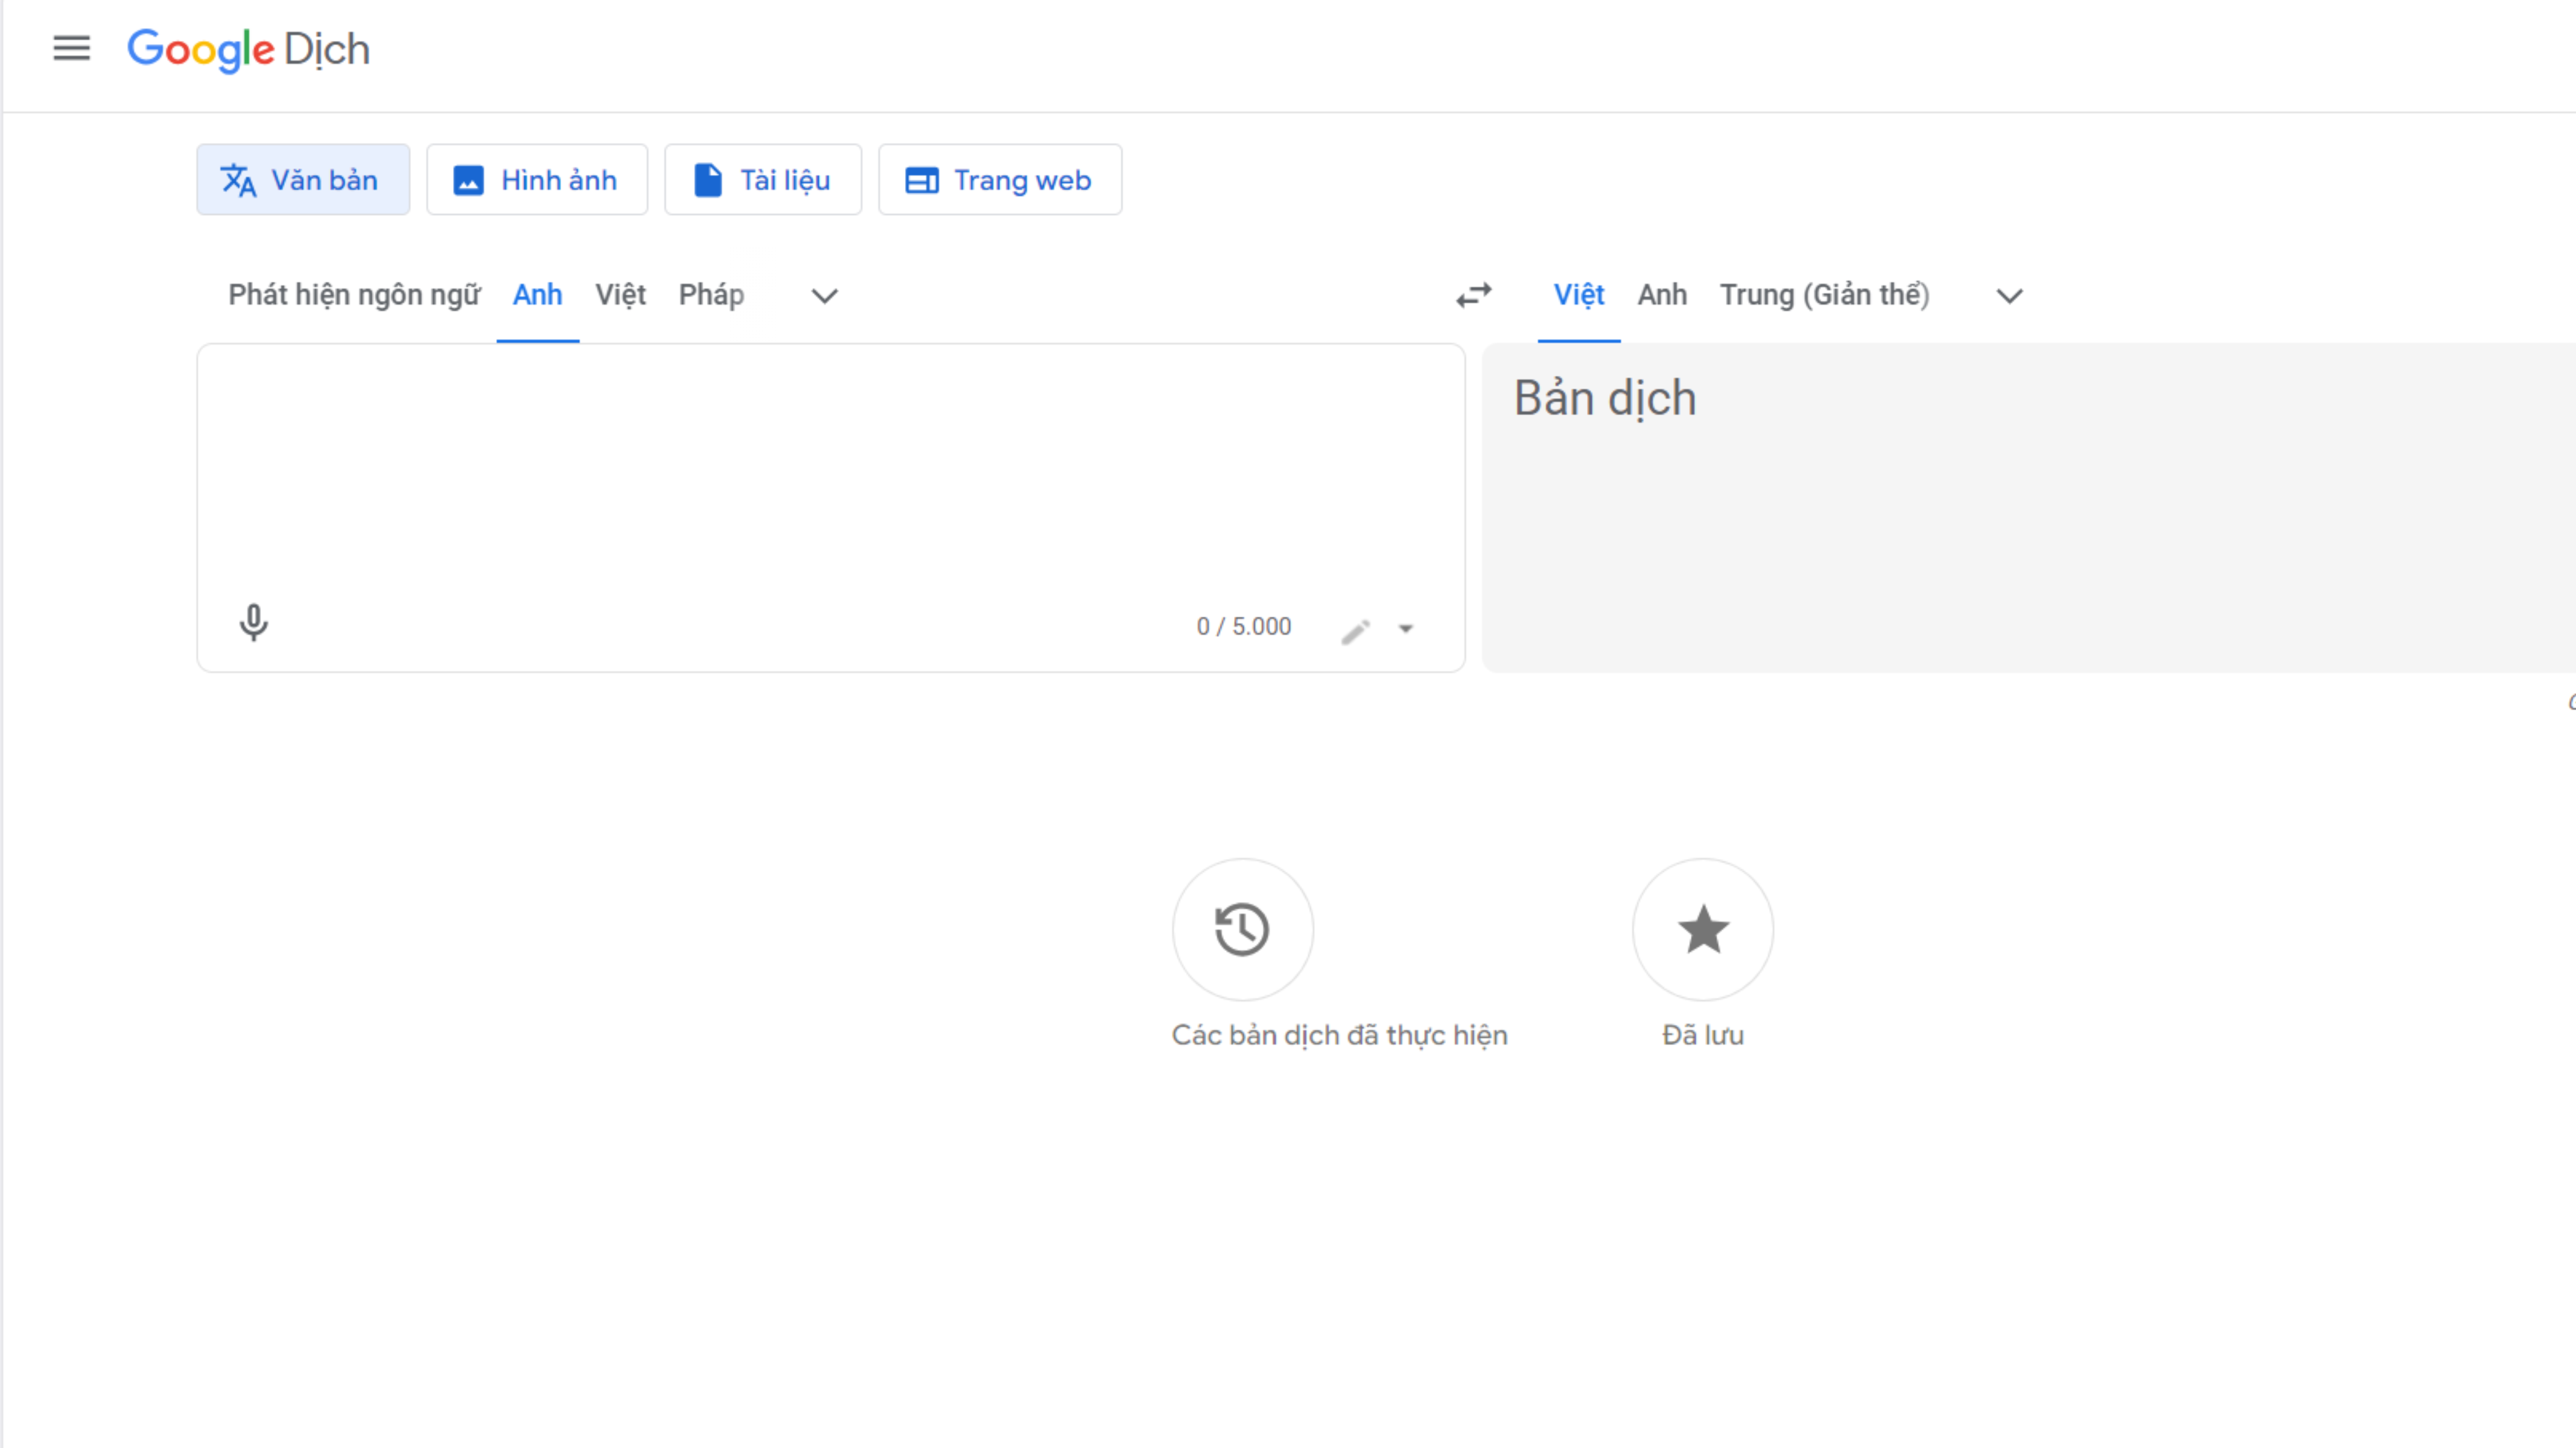Open input tools dropdown arrow
2576x1448 pixels.
pyautogui.click(x=1406, y=629)
